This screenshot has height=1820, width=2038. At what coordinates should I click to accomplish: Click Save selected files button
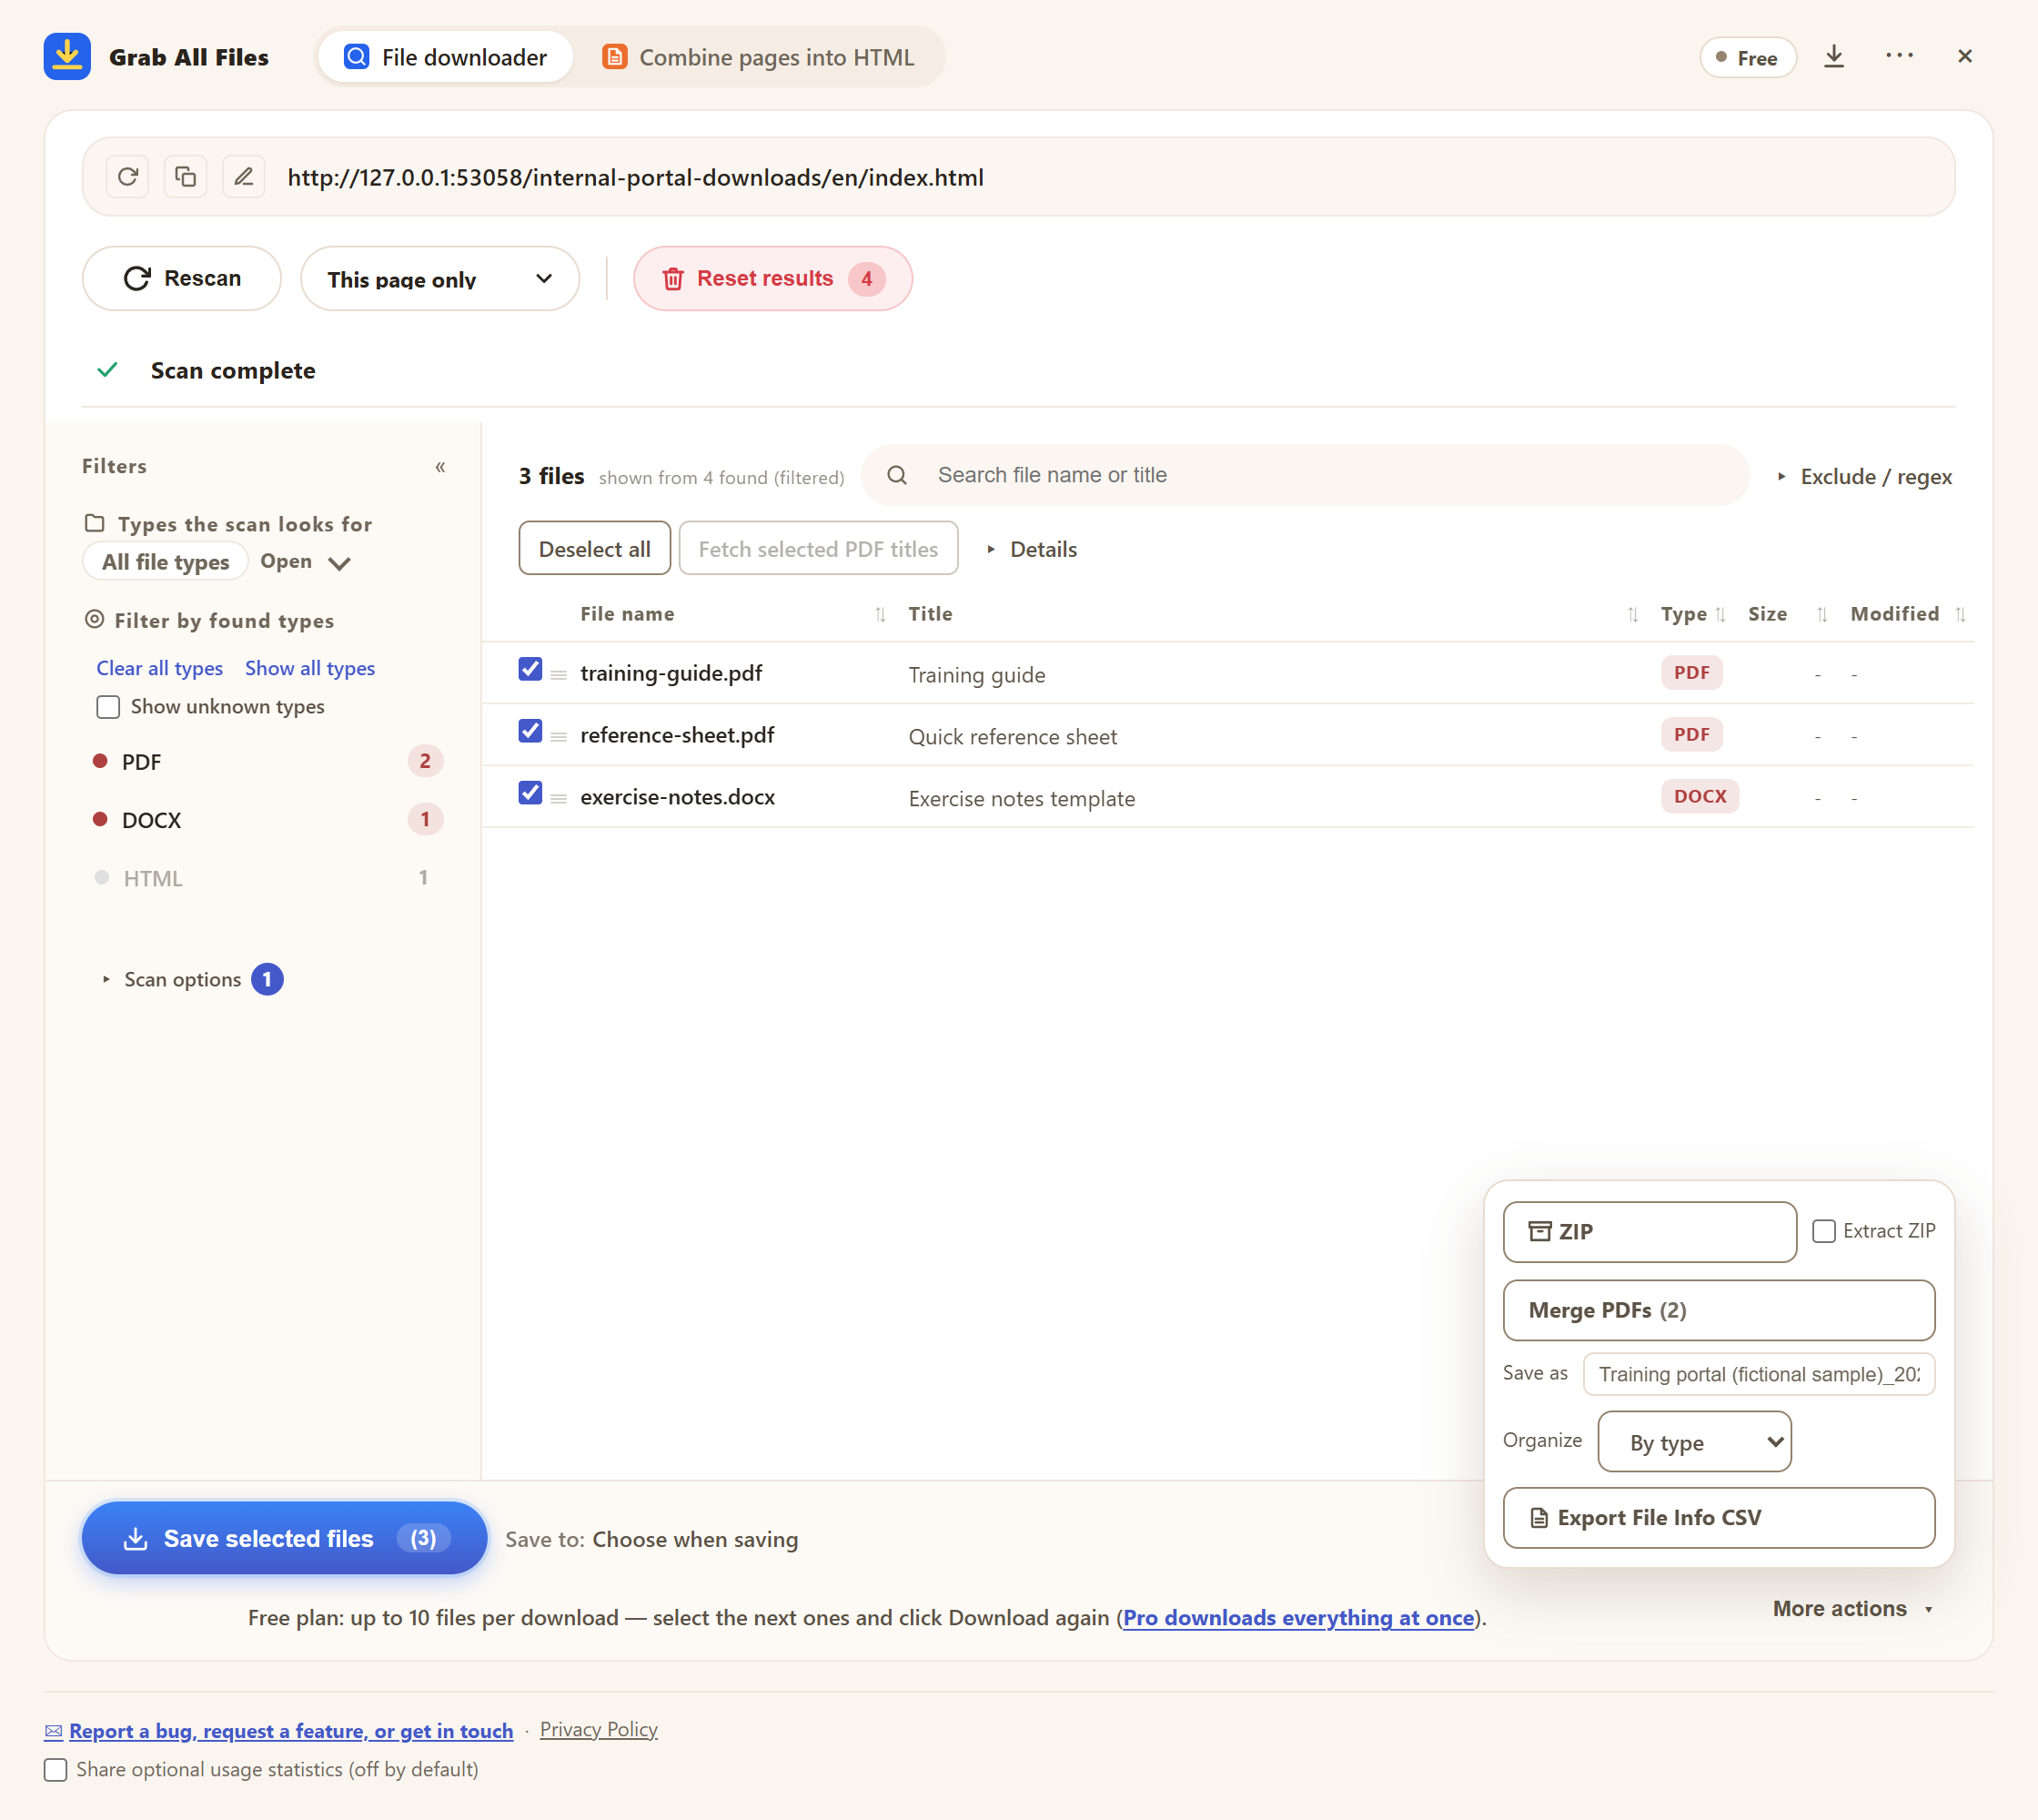pos(284,1538)
